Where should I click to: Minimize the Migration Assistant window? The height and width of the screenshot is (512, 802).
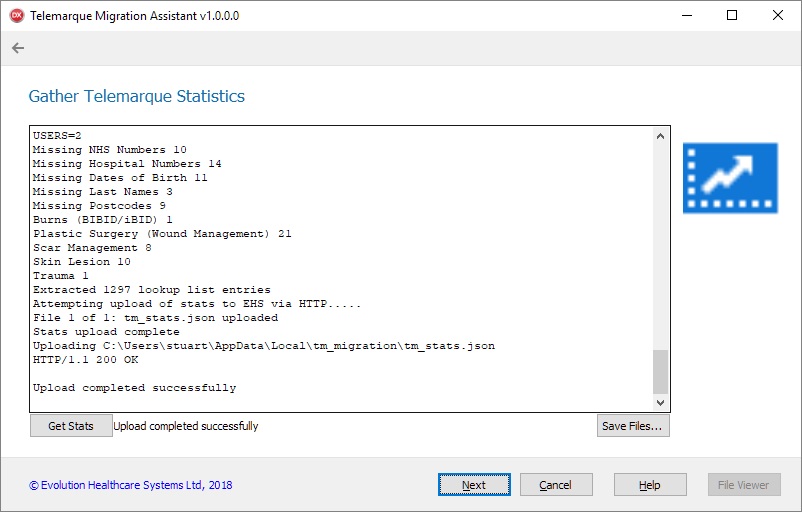point(686,16)
